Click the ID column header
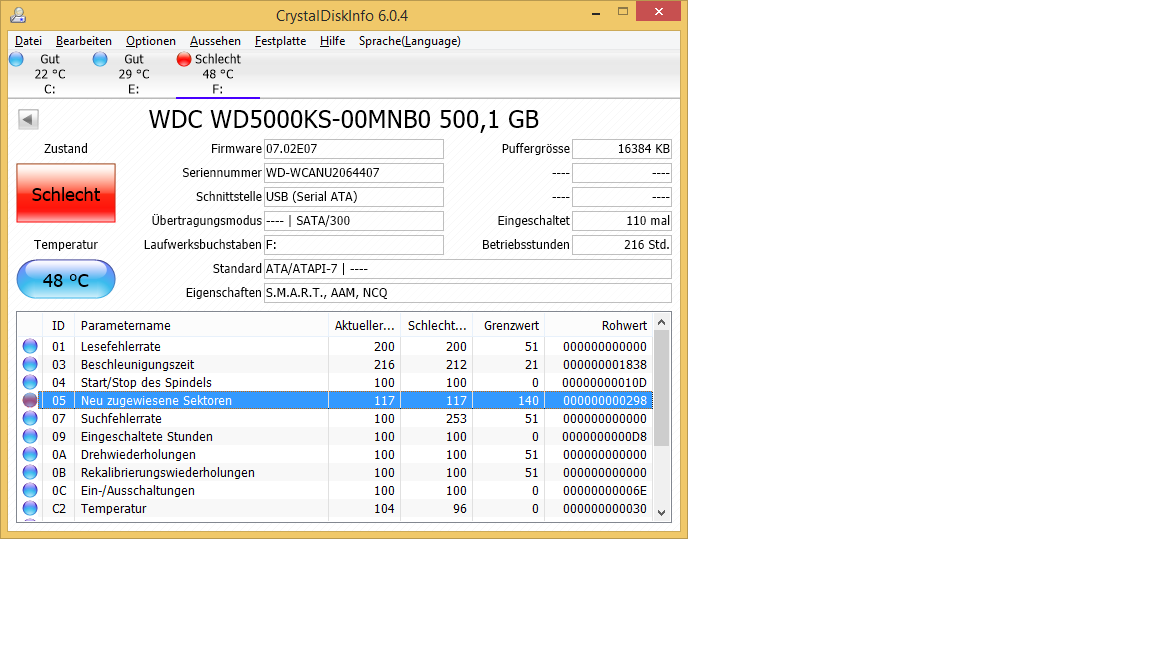 [59, 325]
